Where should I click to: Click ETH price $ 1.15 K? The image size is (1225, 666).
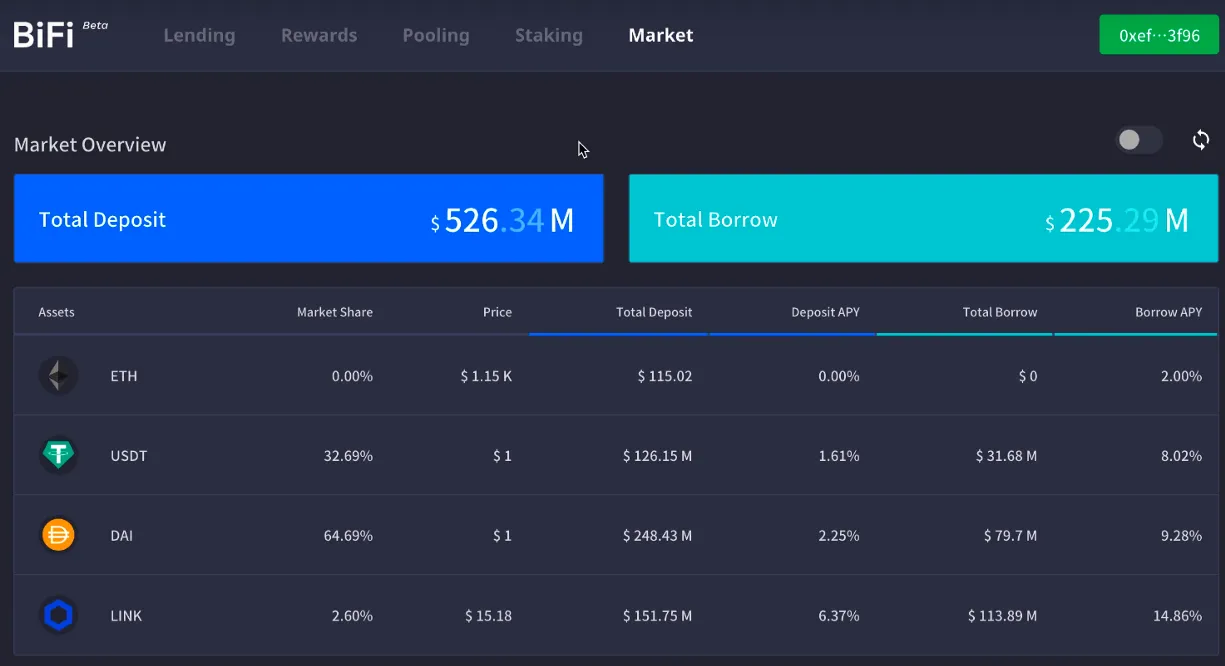coord(486,376)
